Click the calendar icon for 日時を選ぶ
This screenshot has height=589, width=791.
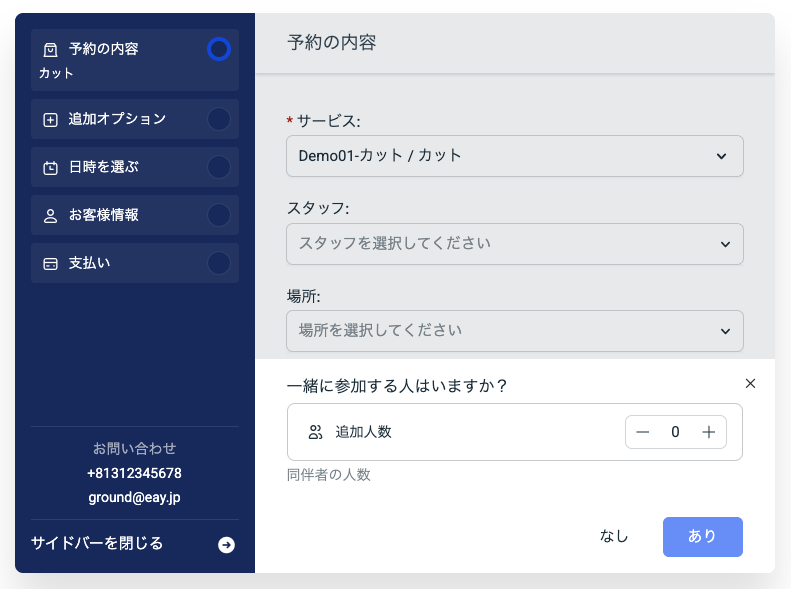50,168
